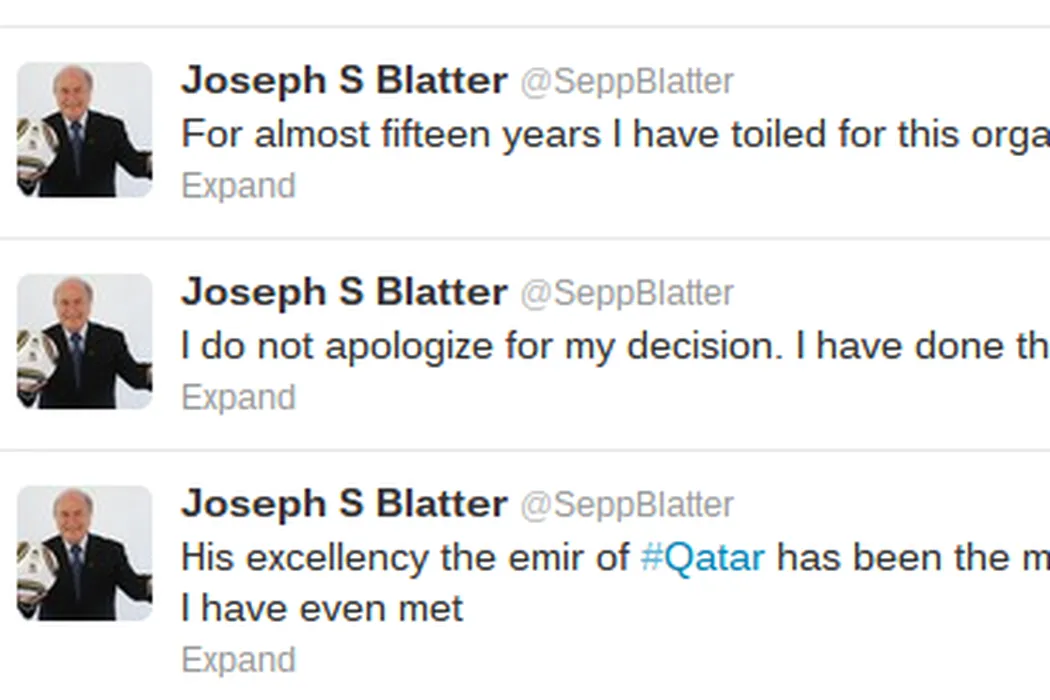
Task: Click the soccer ball in the second tweet's avatar
Action: tap(34, 357)
